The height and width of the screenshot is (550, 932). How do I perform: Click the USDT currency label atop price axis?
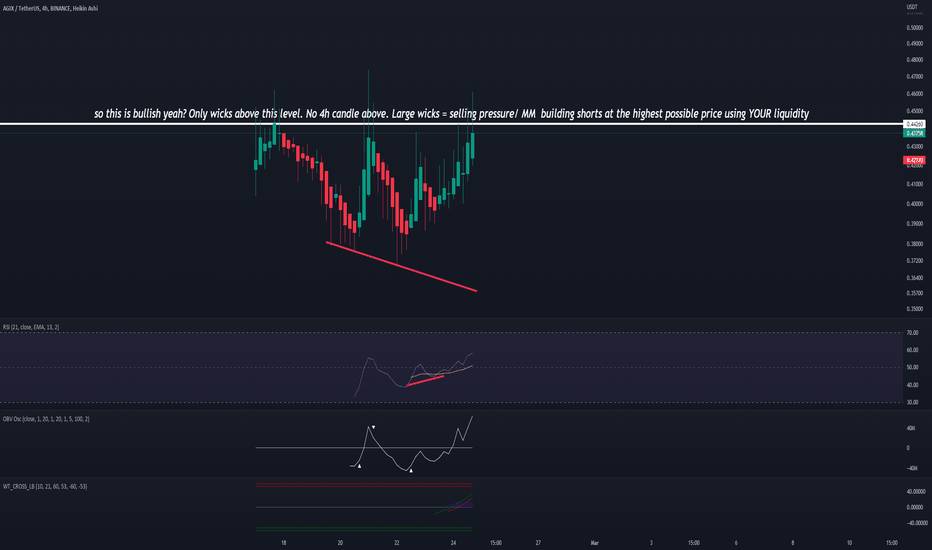[912, 7]
